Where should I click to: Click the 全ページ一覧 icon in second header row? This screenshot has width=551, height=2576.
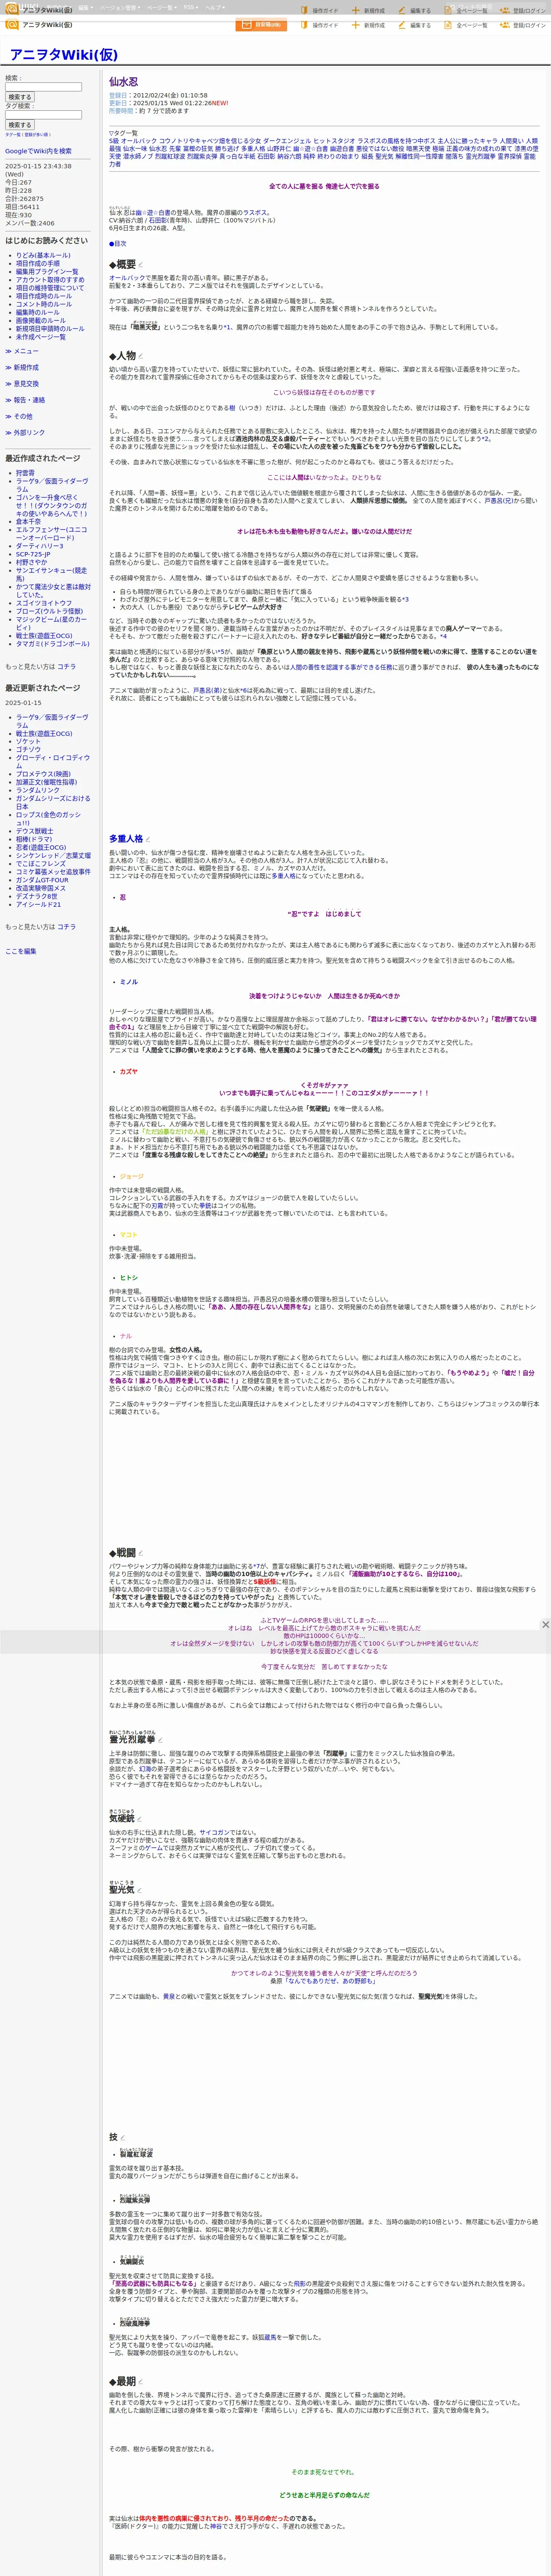[x=449, y=25]
